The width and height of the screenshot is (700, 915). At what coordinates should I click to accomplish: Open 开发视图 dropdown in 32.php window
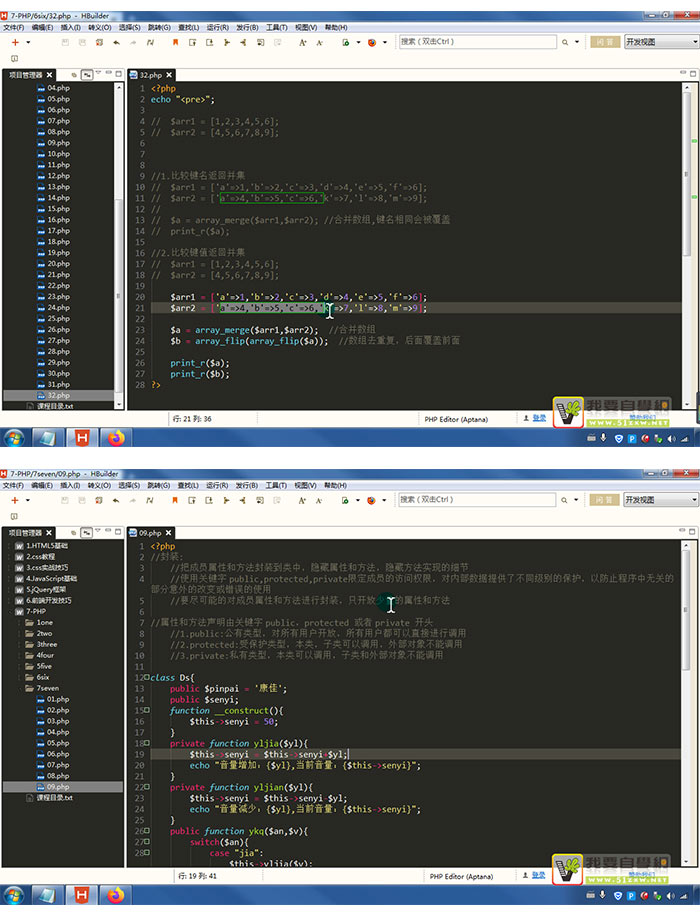[662, 42]
